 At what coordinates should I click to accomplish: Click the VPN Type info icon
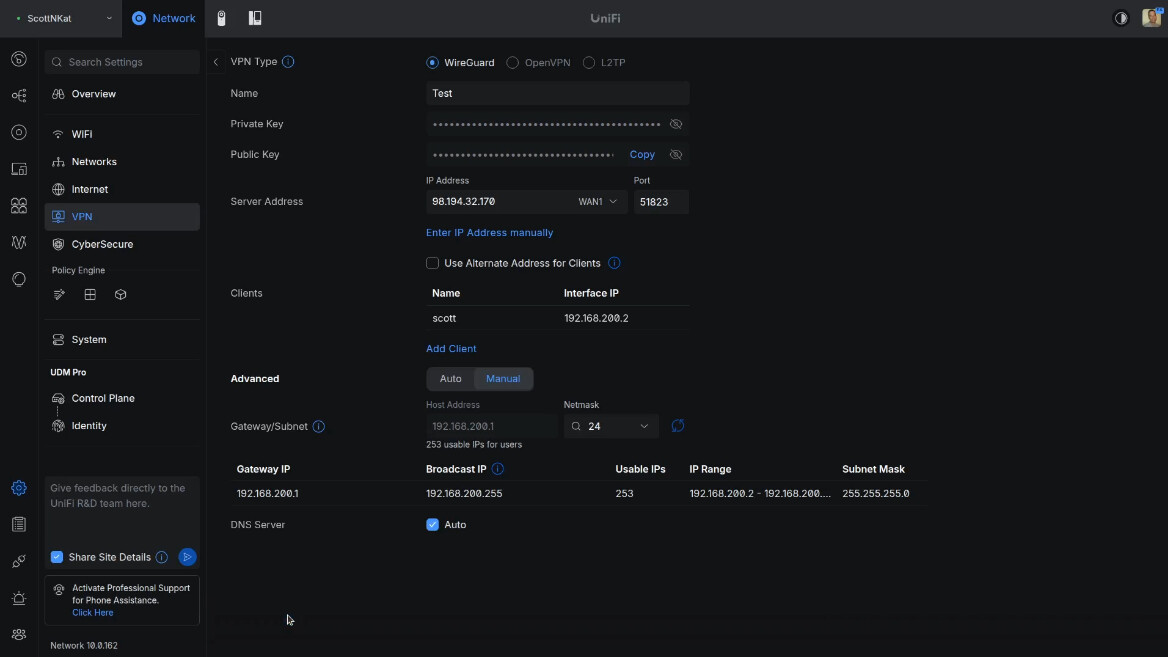tap(288, 62)
